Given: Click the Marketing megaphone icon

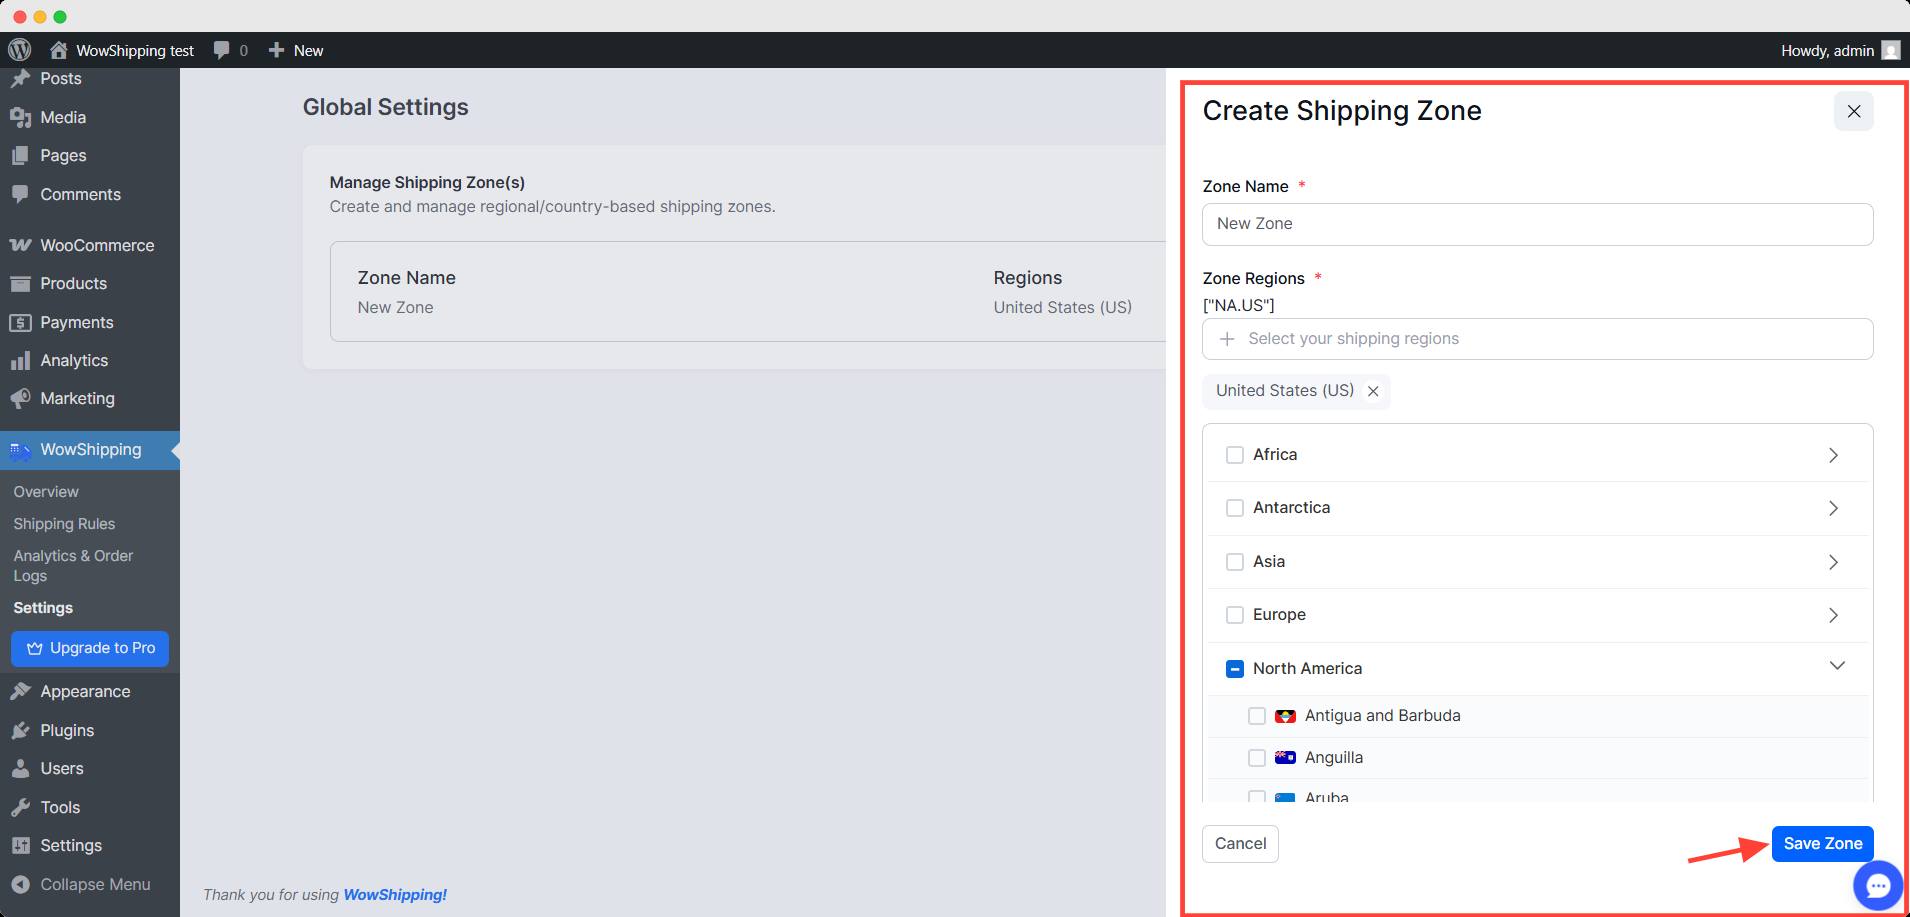Looking at the screenshot, I should pos(20,398).
